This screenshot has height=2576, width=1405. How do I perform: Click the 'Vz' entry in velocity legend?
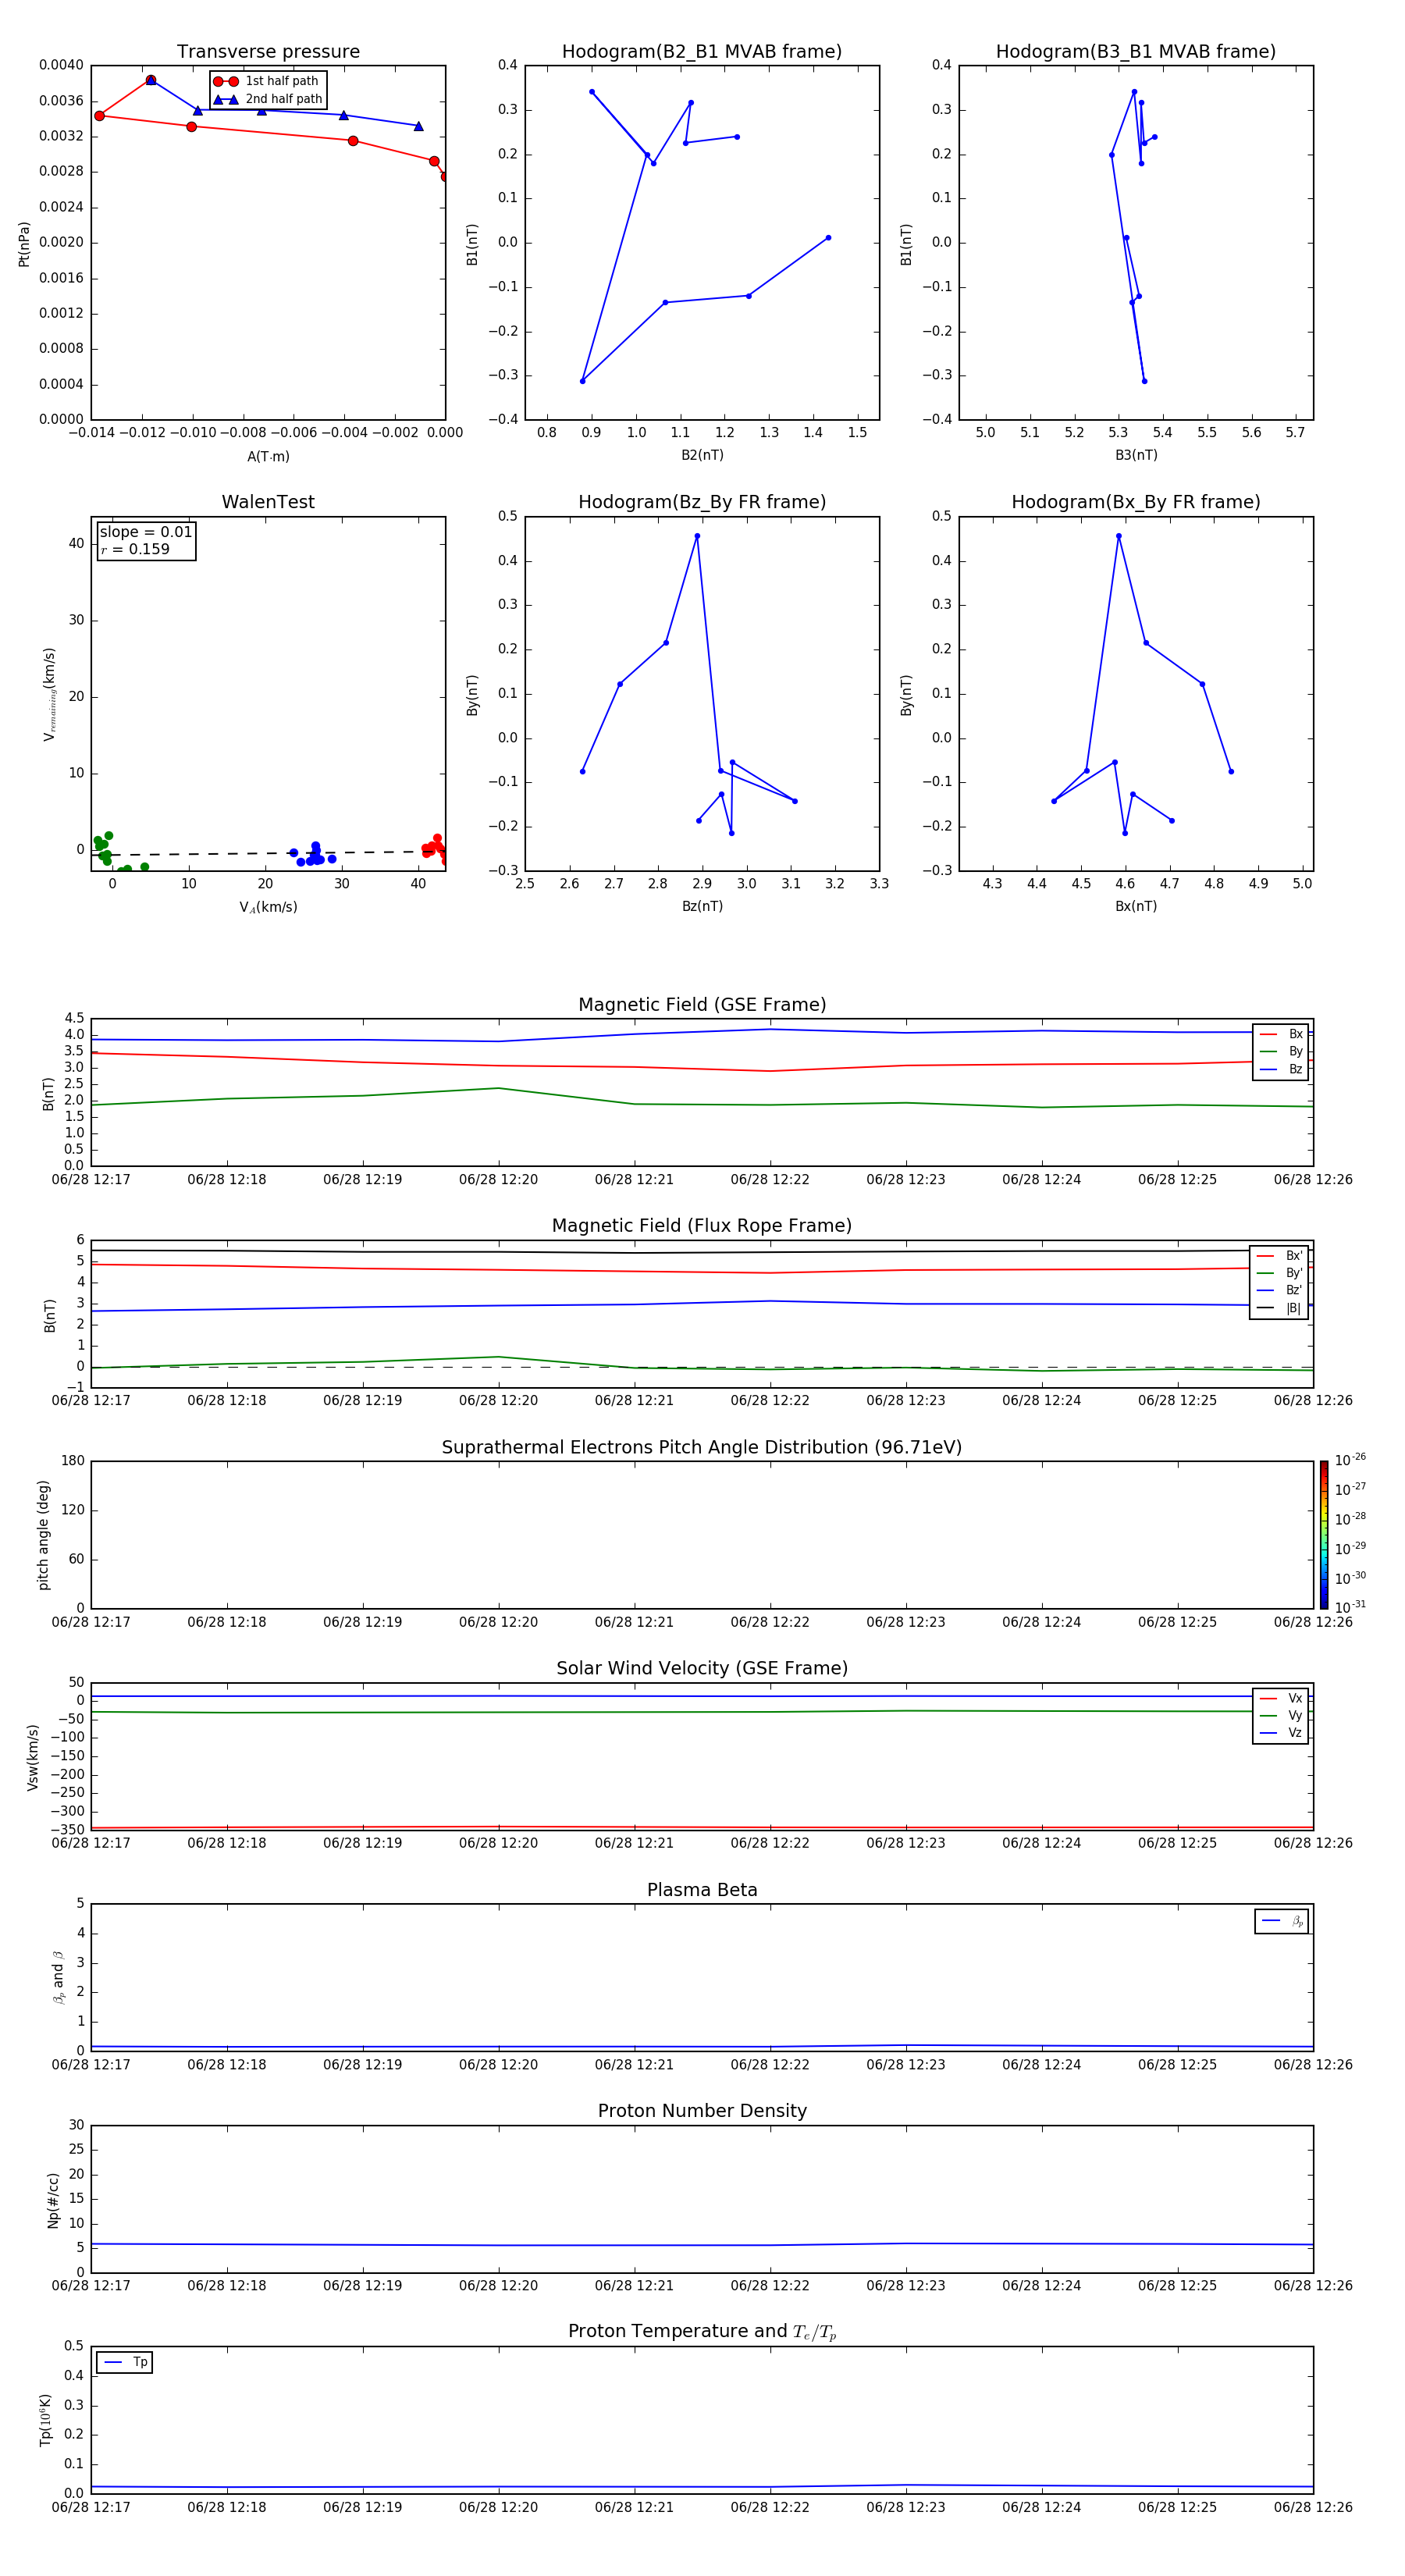click(x=1281, y=1733)
